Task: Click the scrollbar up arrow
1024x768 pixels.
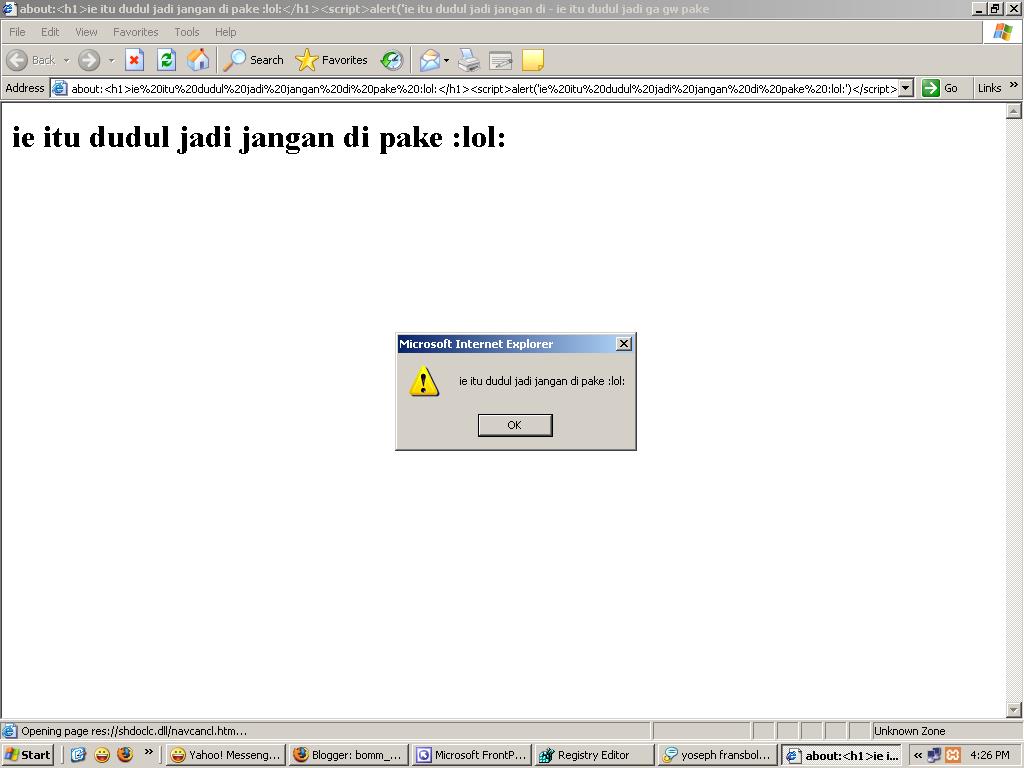Action: [1014, 111]
